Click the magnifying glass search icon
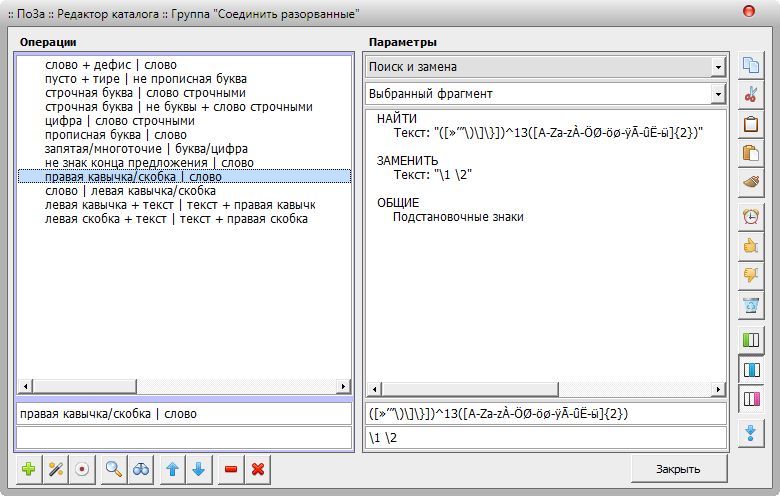780x496 pixels. pyautogui.click(x=114, y=469)
